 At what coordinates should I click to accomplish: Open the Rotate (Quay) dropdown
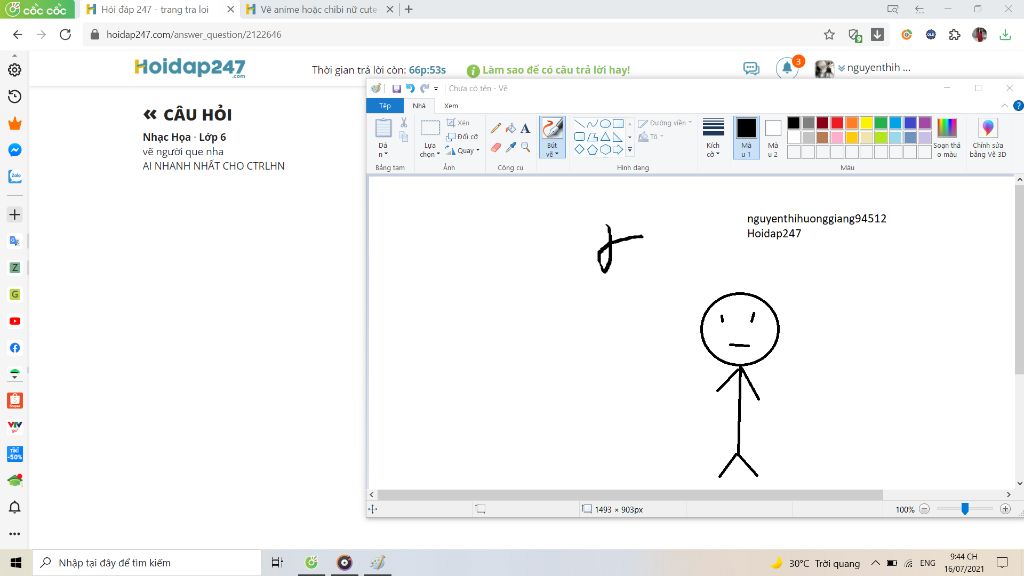click(x=462, y=150)
